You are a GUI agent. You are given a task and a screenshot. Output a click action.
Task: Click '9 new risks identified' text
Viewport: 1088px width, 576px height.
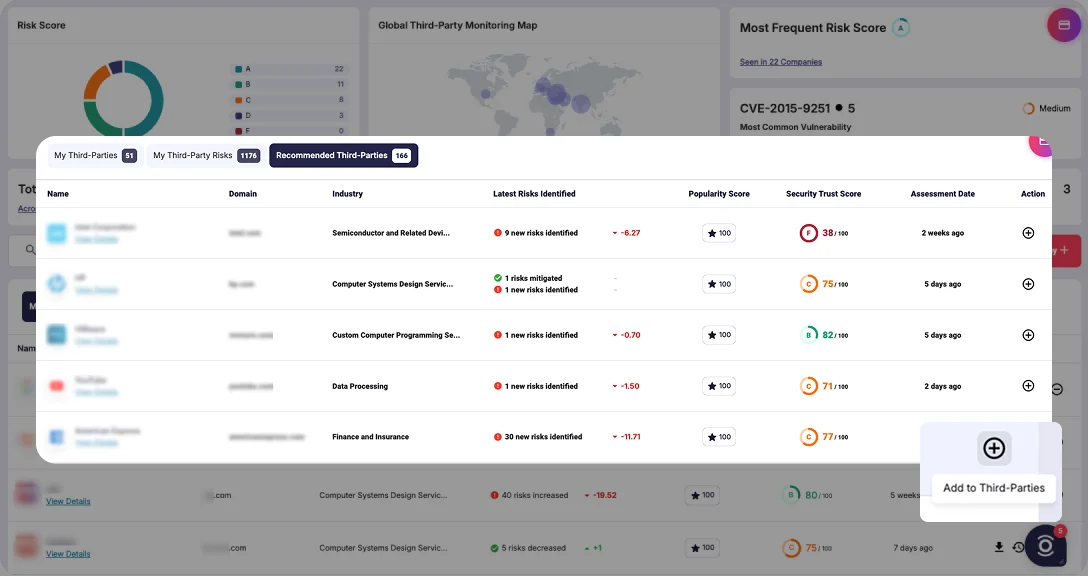click(541, 233)
